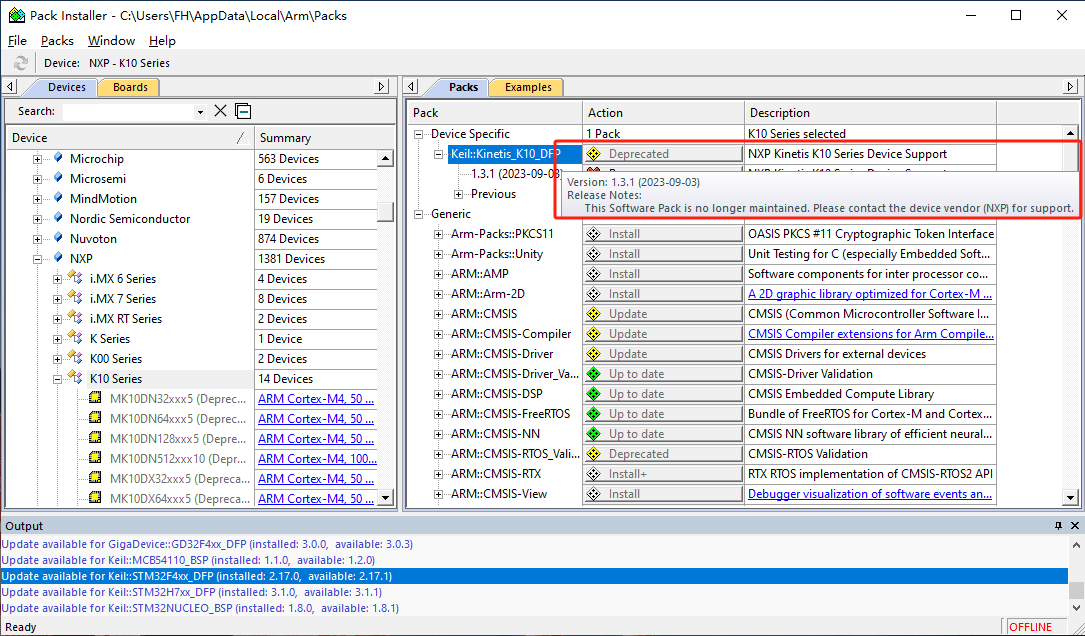Click the collapse all devices icon
The height and width of the screenshot is (636, 1085).
pyautogui.click(x=243, y=111)
